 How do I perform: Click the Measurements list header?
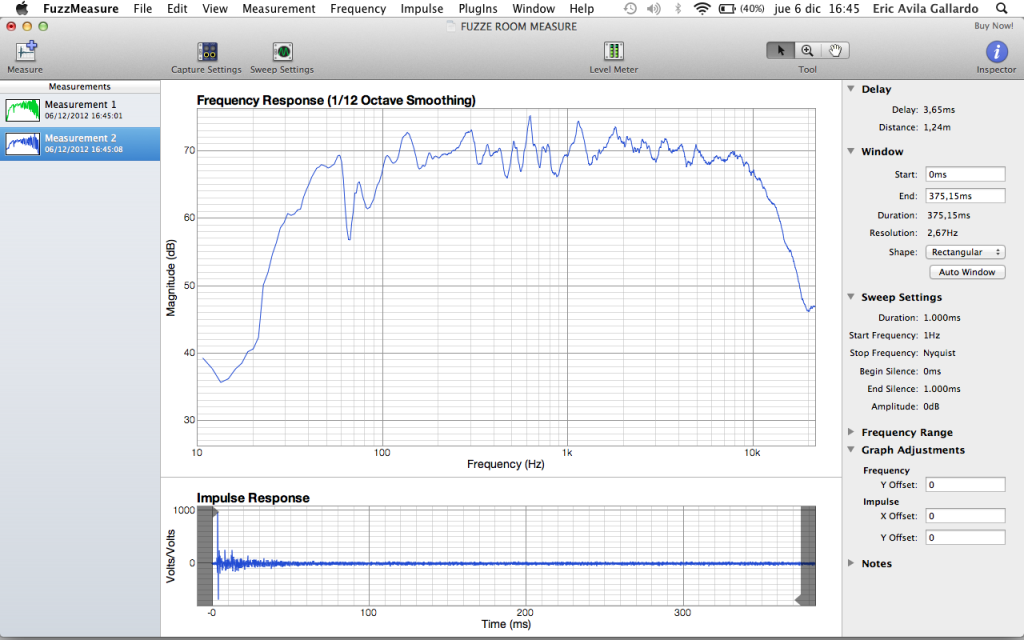(80, 86)
